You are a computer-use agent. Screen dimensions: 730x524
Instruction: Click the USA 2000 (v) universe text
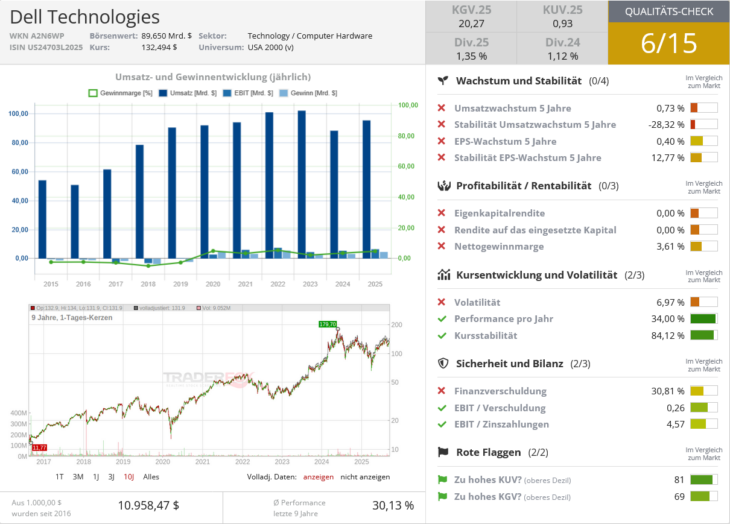270,47
